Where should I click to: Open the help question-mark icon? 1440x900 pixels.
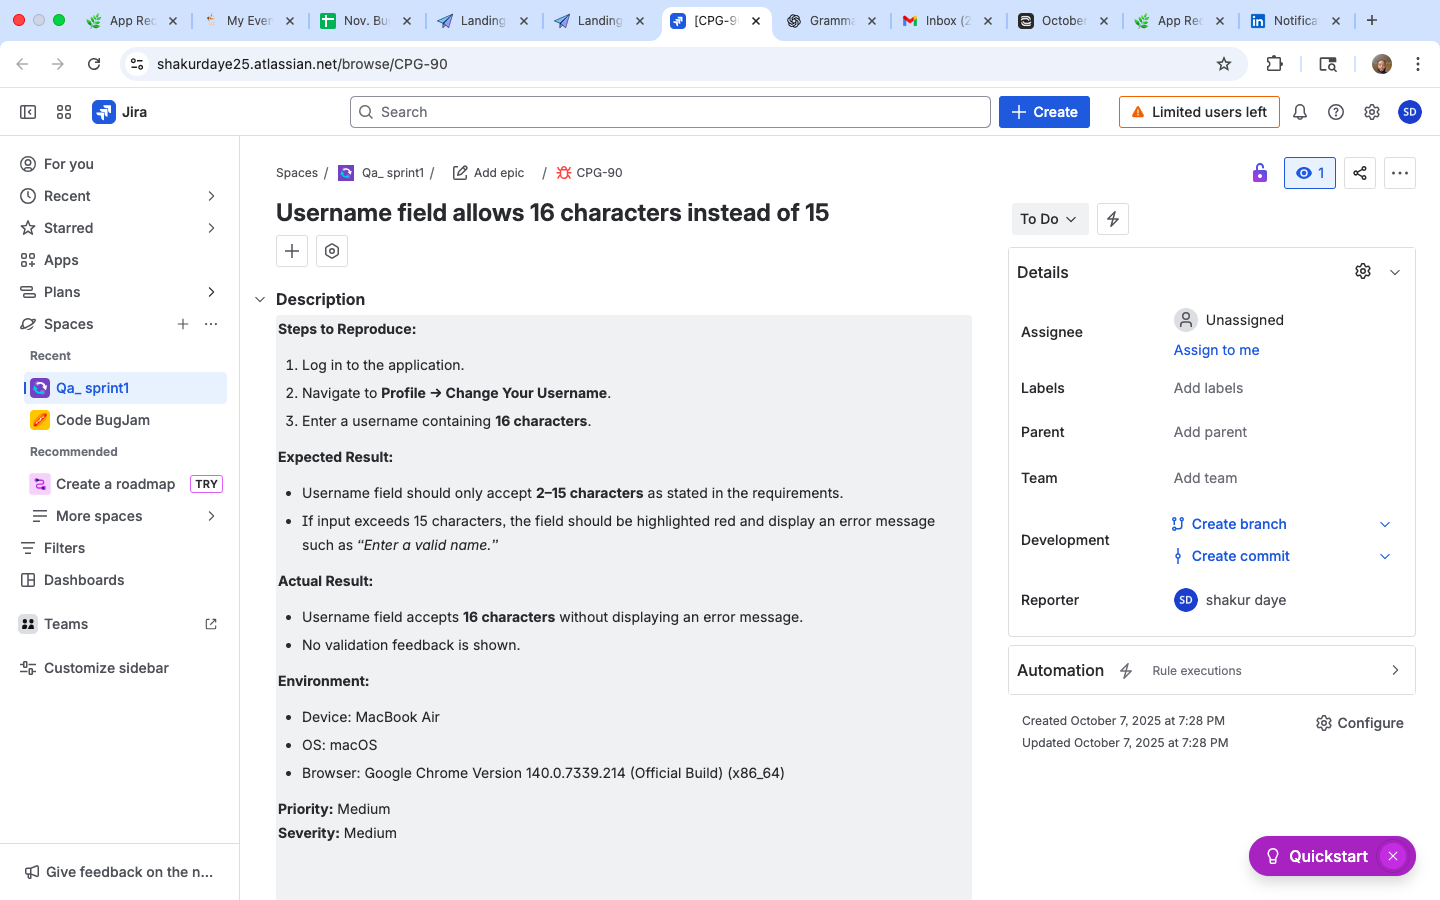tap(1336, 112)
